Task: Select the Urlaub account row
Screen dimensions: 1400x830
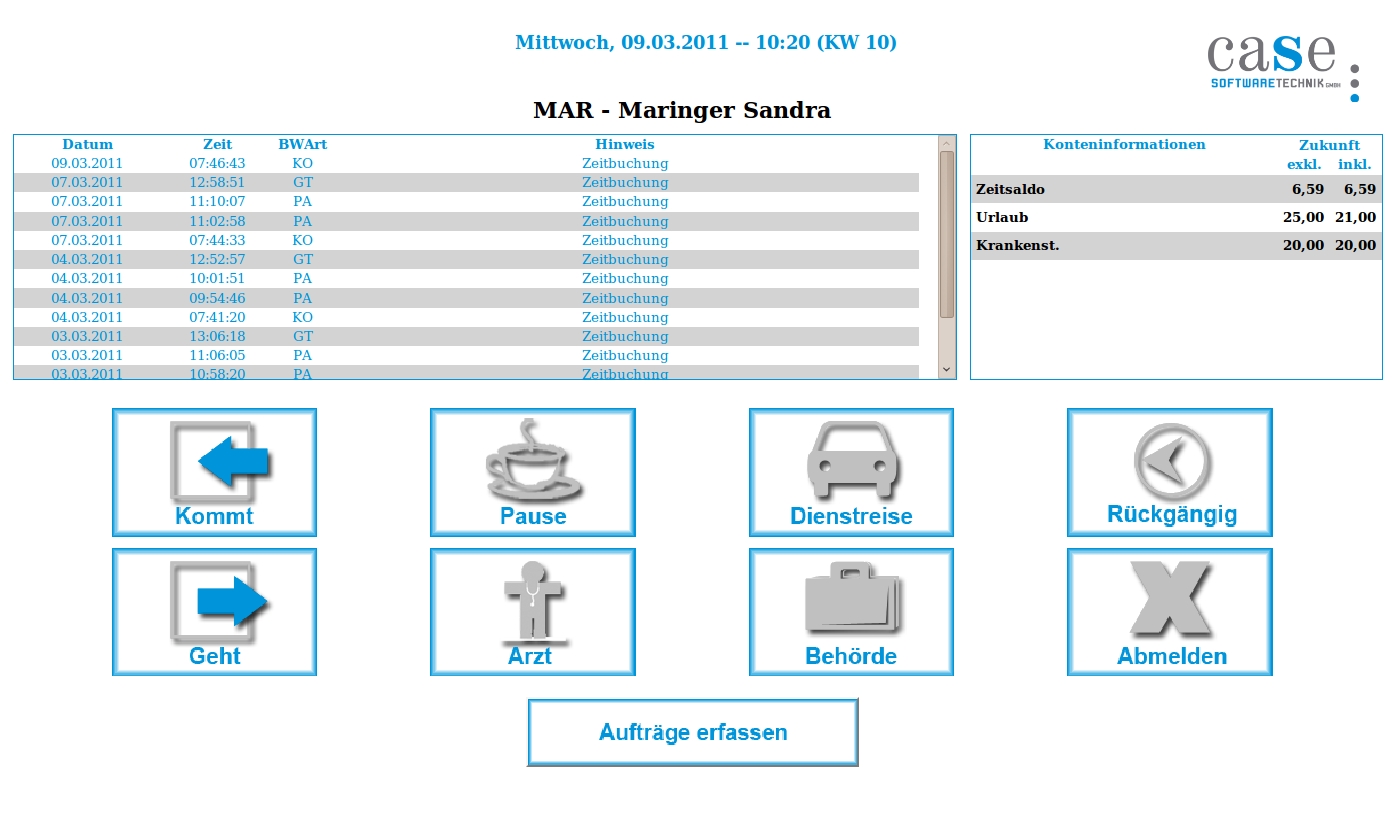Action: pyautogui.click(x=1176, y=217)
